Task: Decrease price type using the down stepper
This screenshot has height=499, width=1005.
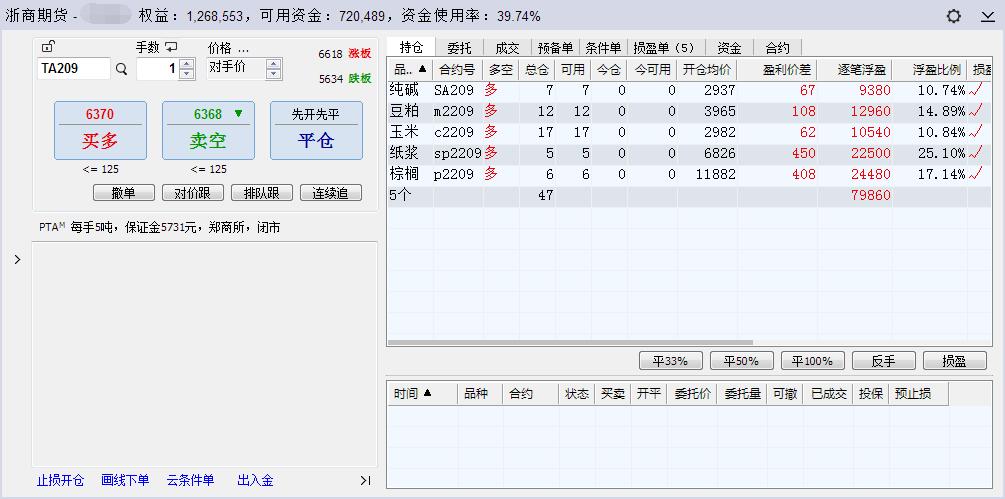Action: (x=273, y=74)
